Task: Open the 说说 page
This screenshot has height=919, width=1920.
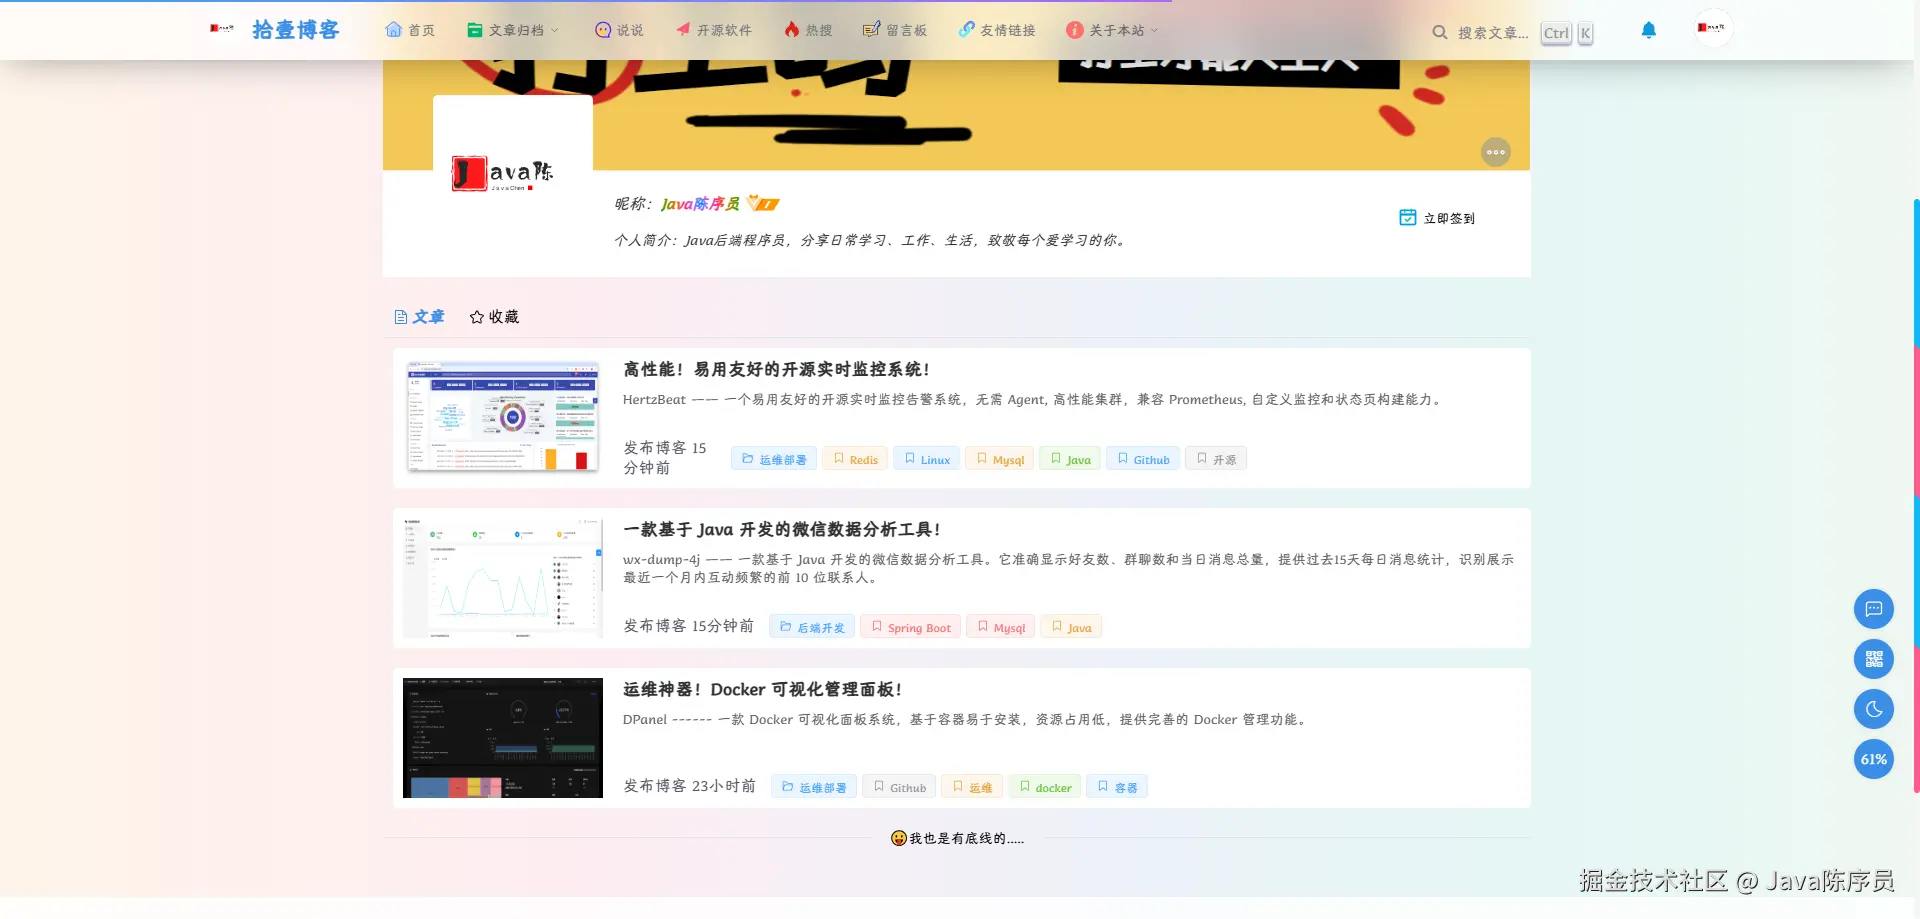Action: (x=619, y=30)
